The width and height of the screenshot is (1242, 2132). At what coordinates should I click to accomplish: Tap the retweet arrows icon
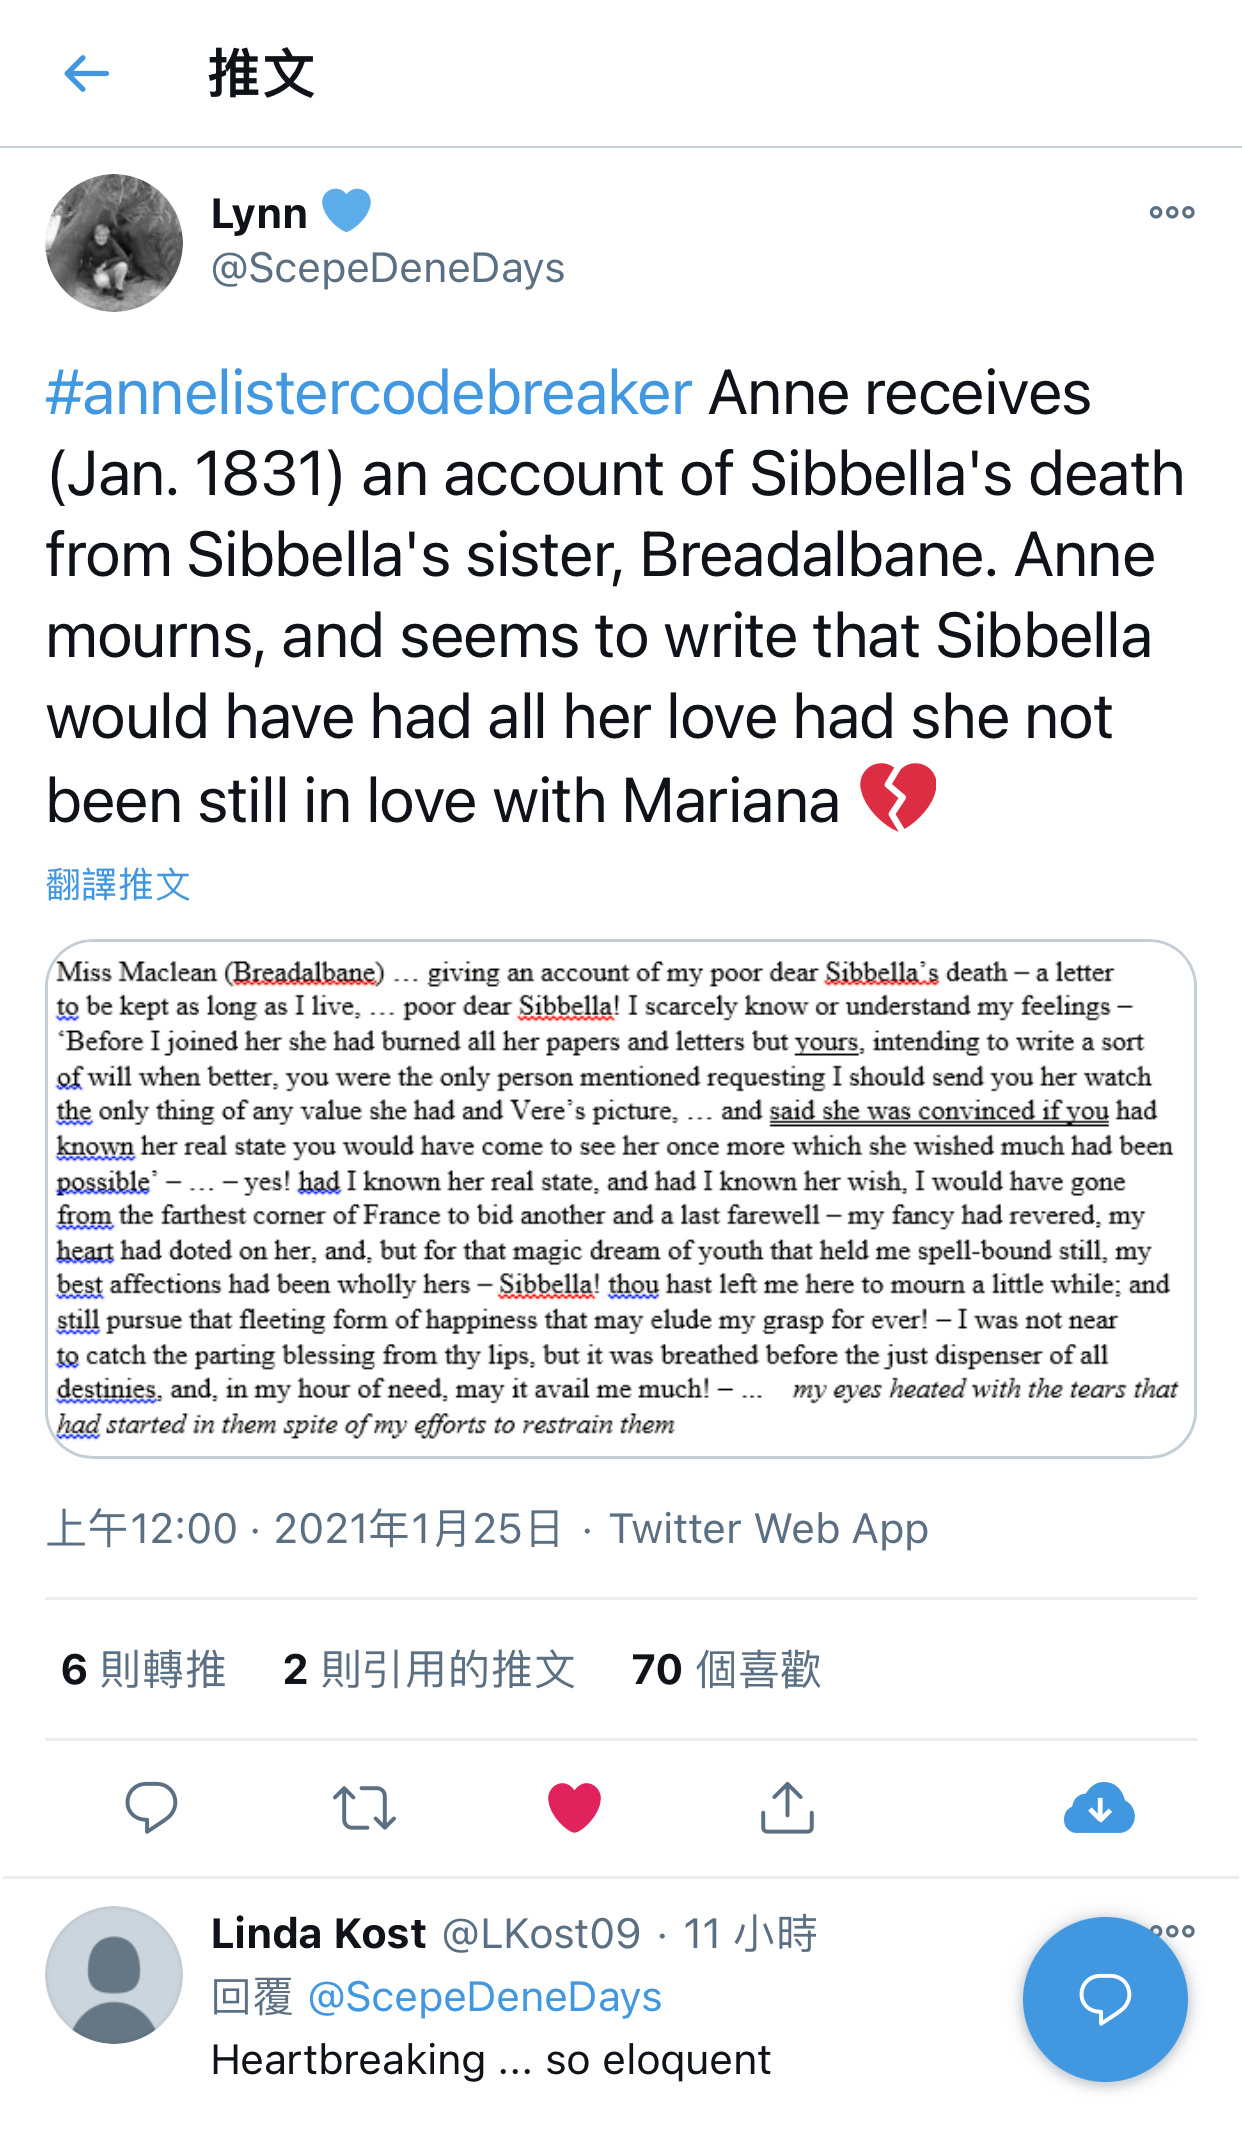click(x=363, y=1807)
